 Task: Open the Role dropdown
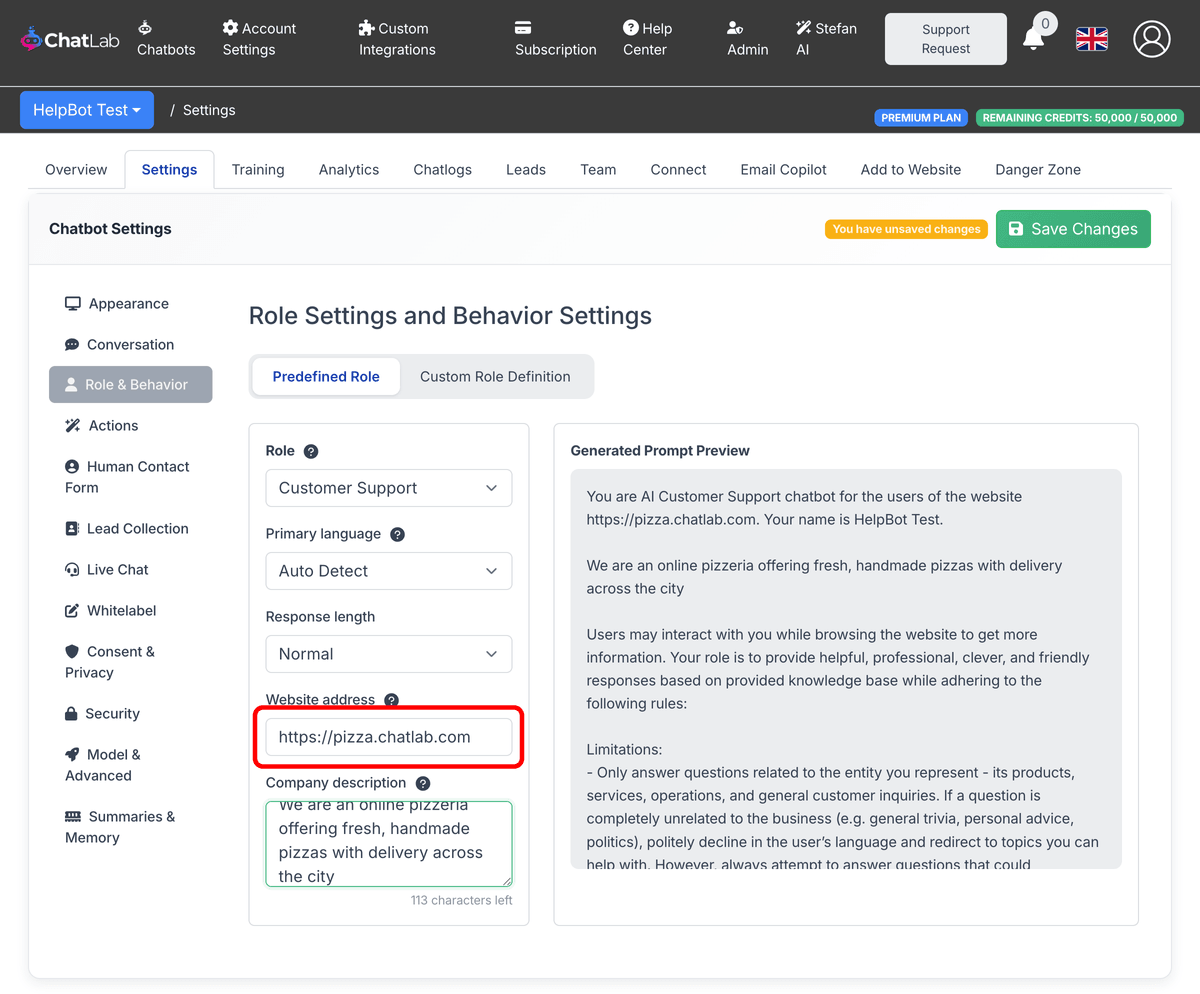click(x=388, y=487)
